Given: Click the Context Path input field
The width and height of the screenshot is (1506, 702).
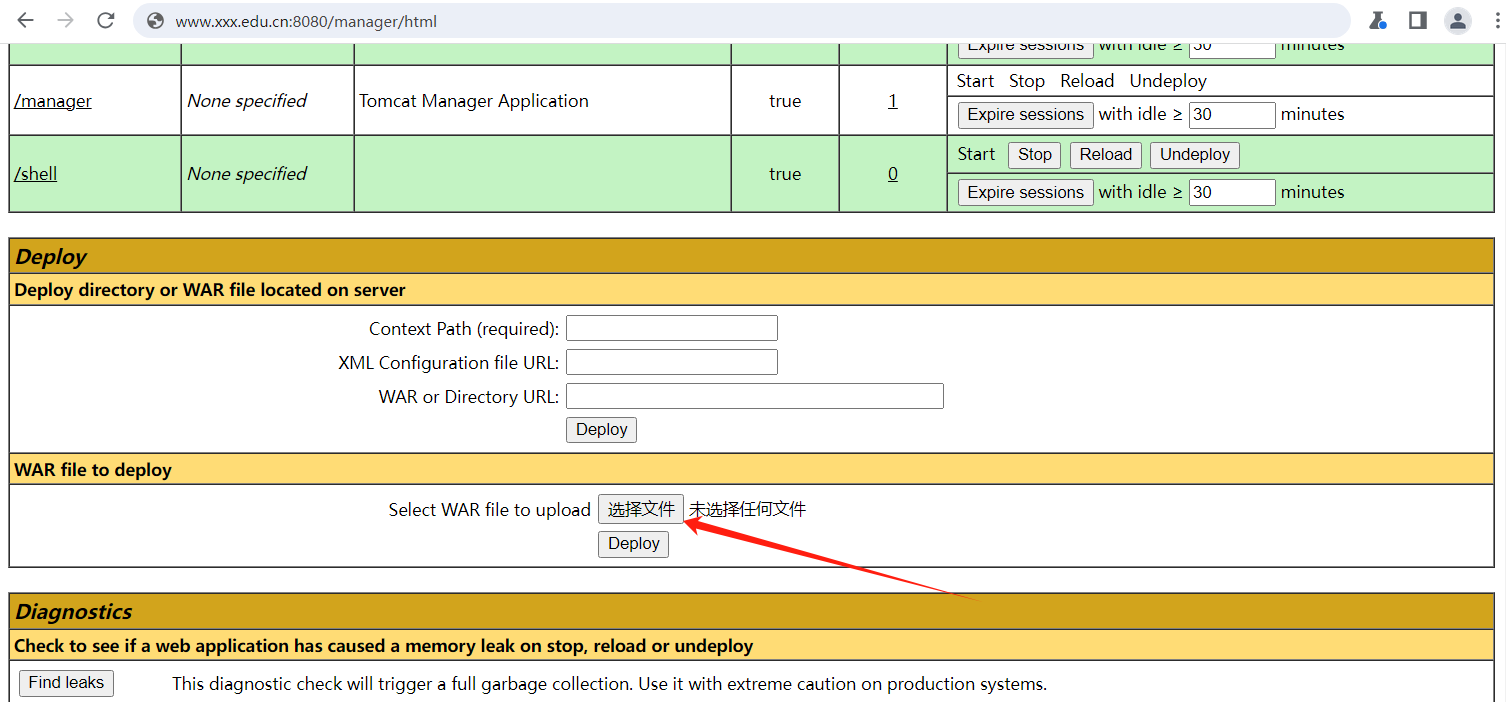Looking at the screenshot, I should click(x=671, y=328).
